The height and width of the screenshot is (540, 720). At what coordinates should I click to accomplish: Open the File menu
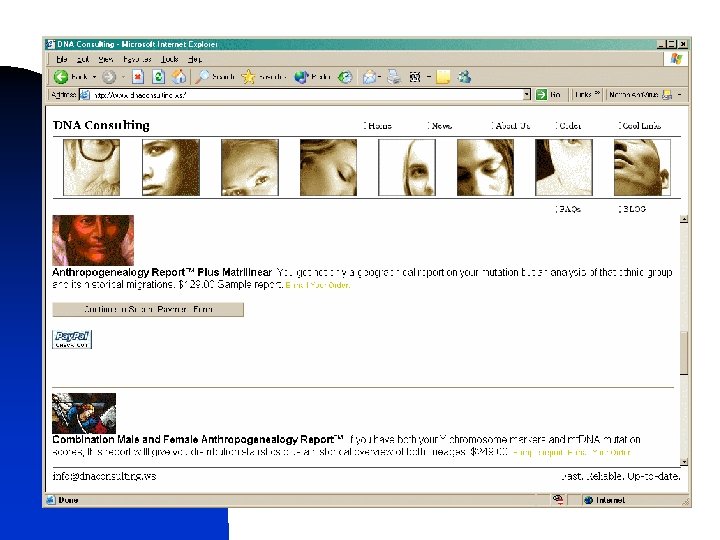62,59
